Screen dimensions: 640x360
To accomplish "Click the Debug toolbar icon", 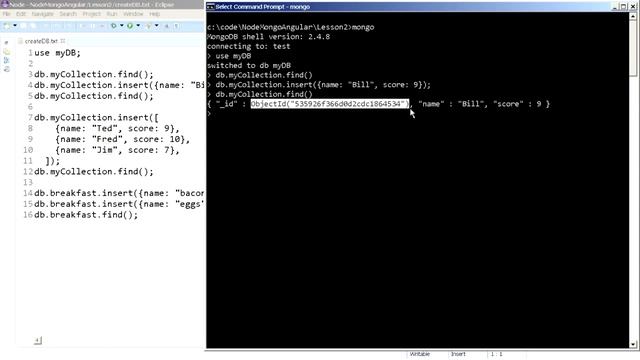I will 113,26.
